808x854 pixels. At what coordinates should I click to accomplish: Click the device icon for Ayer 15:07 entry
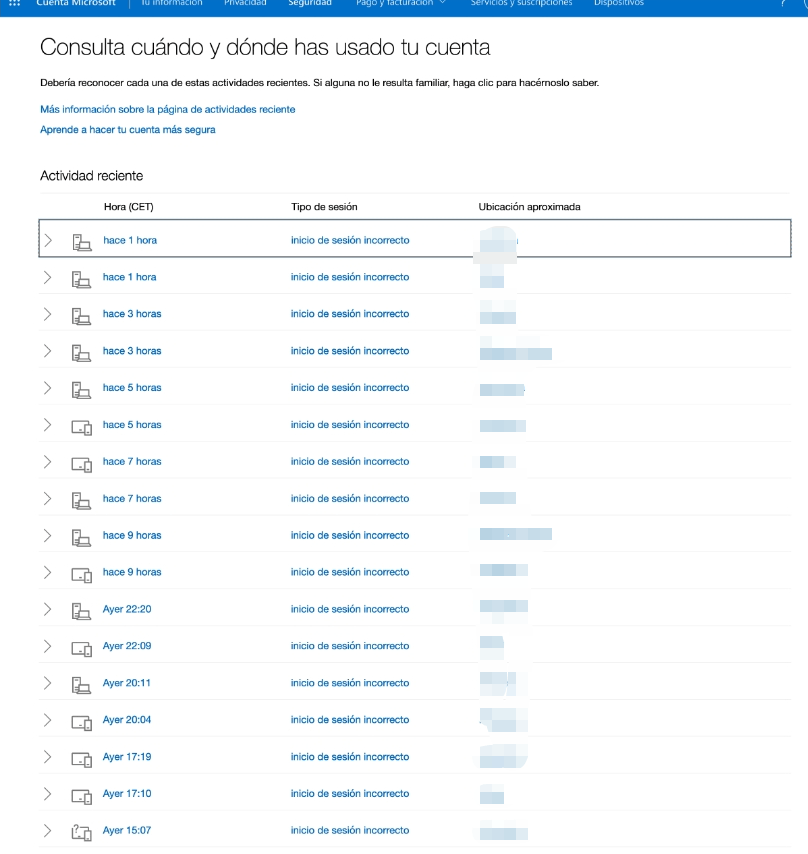[82, 832]
